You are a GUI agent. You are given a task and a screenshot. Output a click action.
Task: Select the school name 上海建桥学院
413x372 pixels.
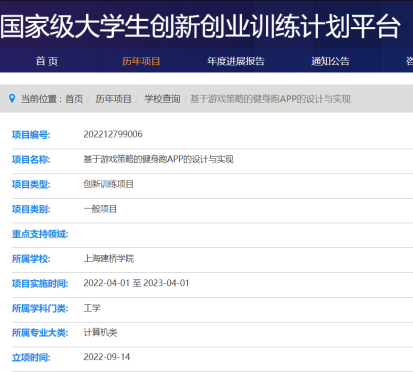click(109, 258)
